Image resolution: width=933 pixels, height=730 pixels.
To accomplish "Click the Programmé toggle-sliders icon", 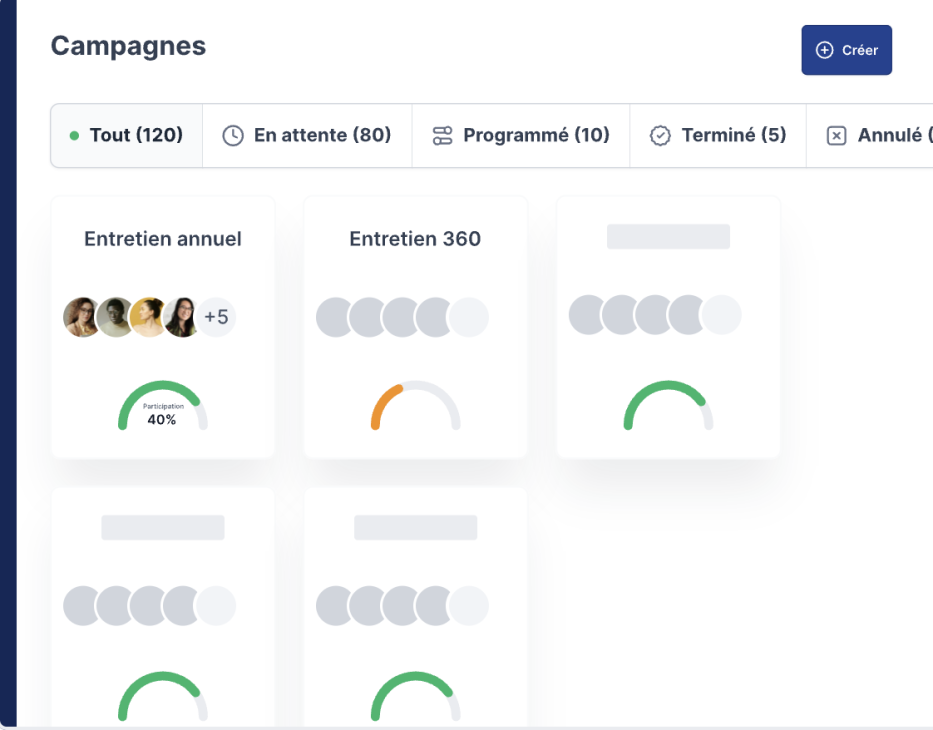I will pos(442,136).
